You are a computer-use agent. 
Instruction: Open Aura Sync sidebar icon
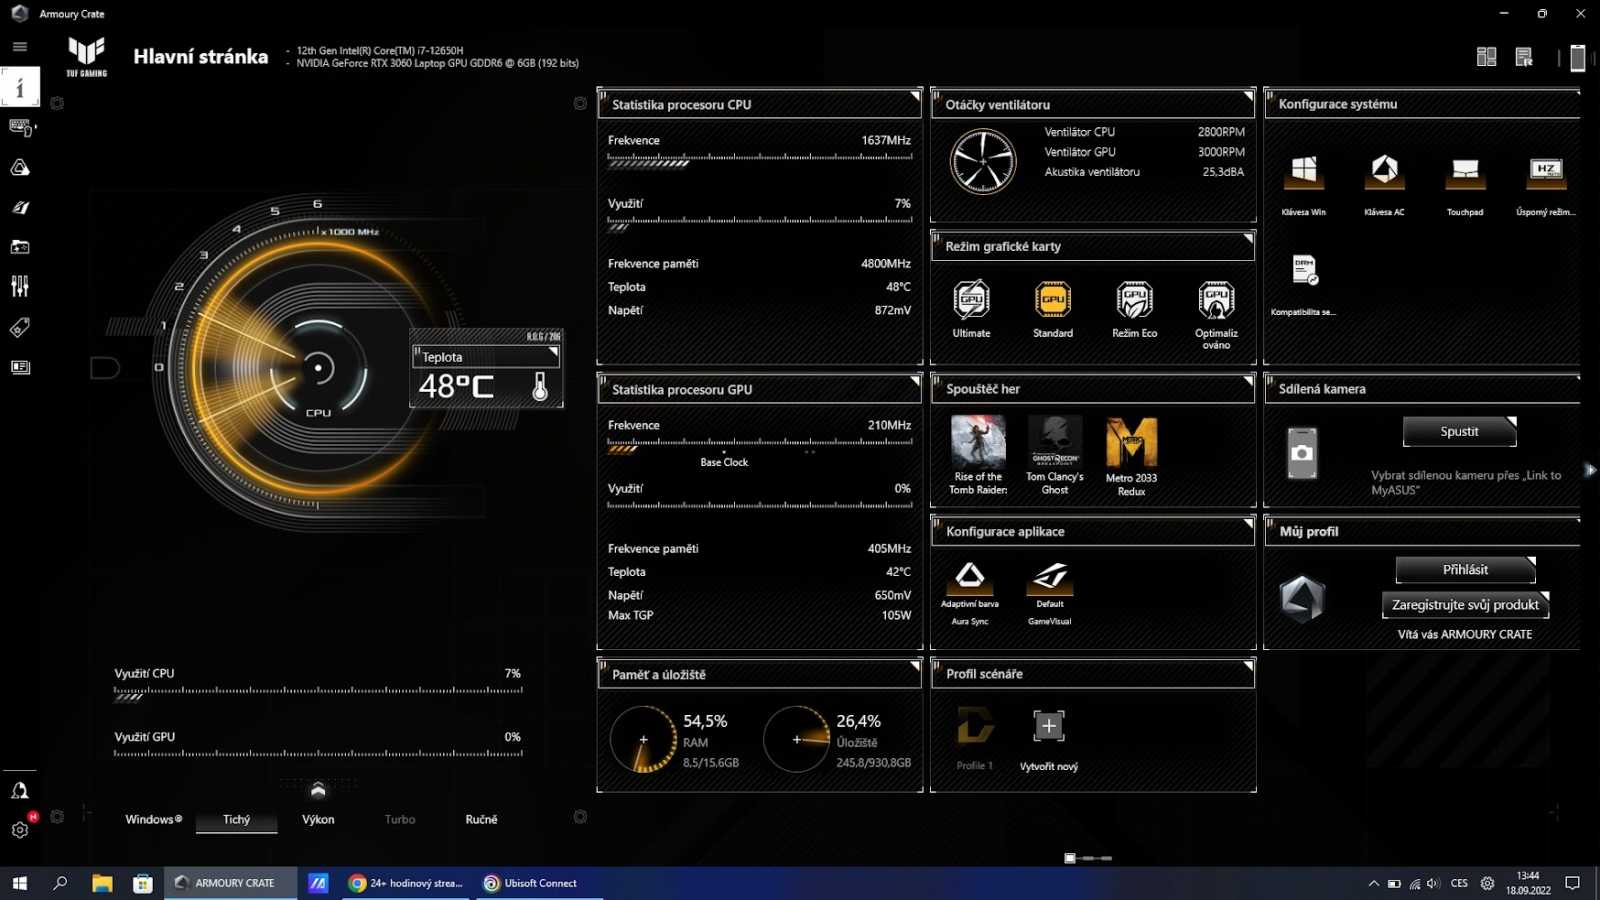(20, 167)
